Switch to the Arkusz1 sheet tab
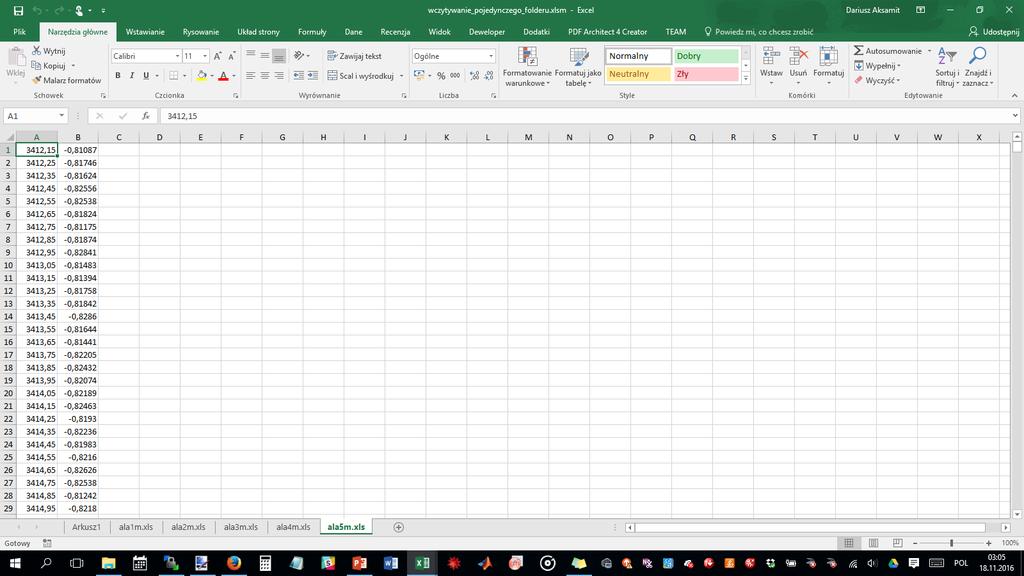Viewport: 1024px width, 576px height. click(86, 527)
